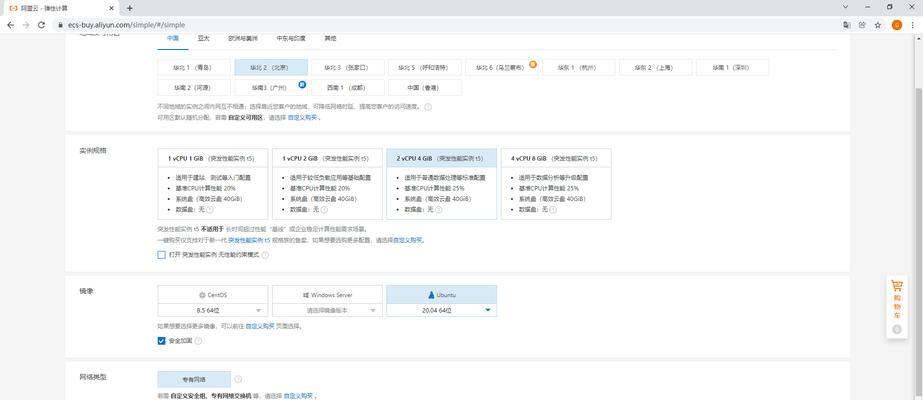Select region 中国 (香港)

[424, 87]
